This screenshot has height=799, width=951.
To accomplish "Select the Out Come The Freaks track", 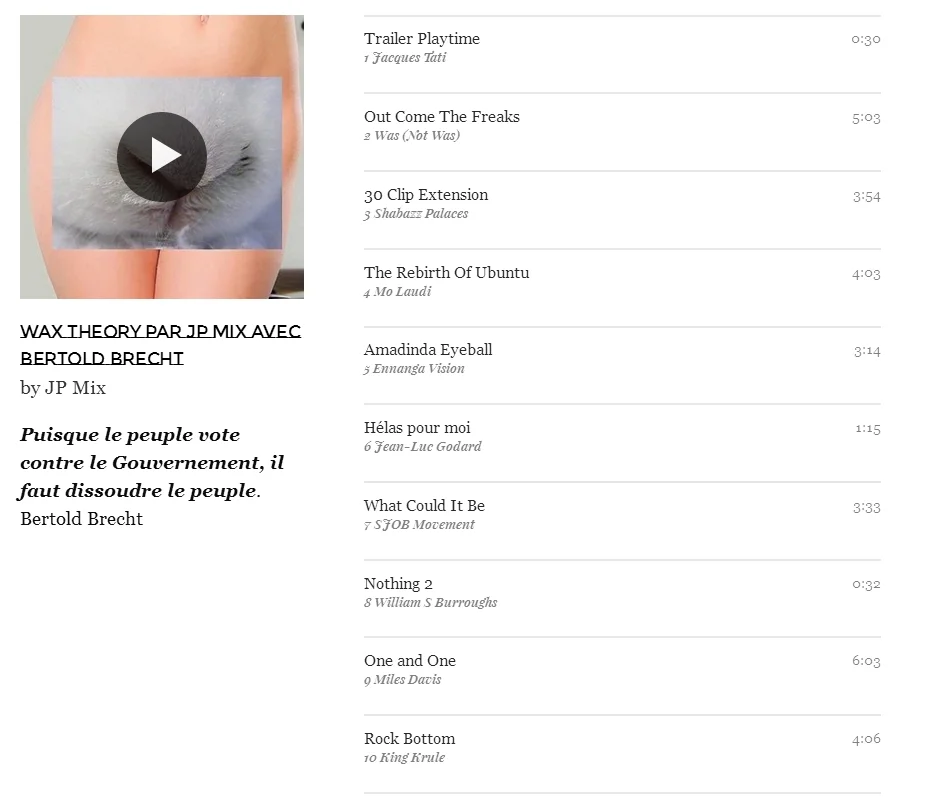I will [622, 132].
